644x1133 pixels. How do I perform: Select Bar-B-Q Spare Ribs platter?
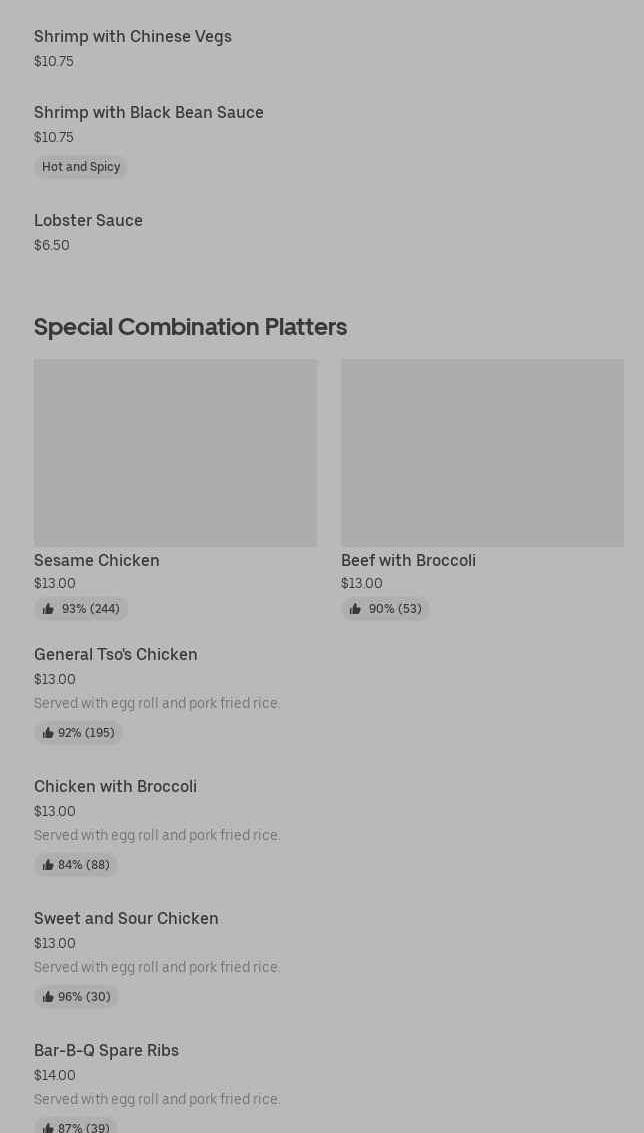coord(106,1051)
